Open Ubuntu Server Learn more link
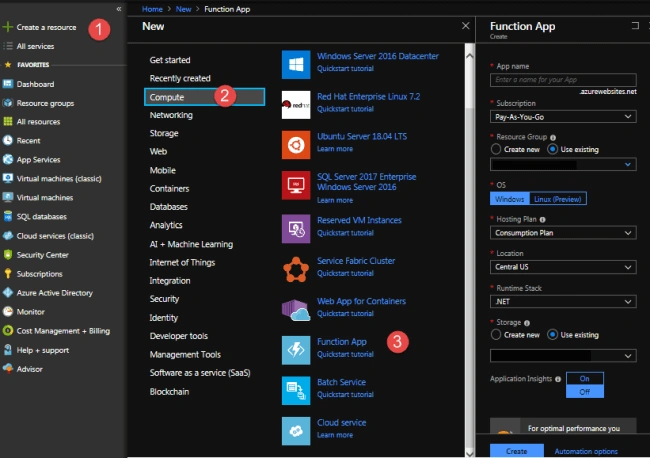 click(x=335, y=149)
